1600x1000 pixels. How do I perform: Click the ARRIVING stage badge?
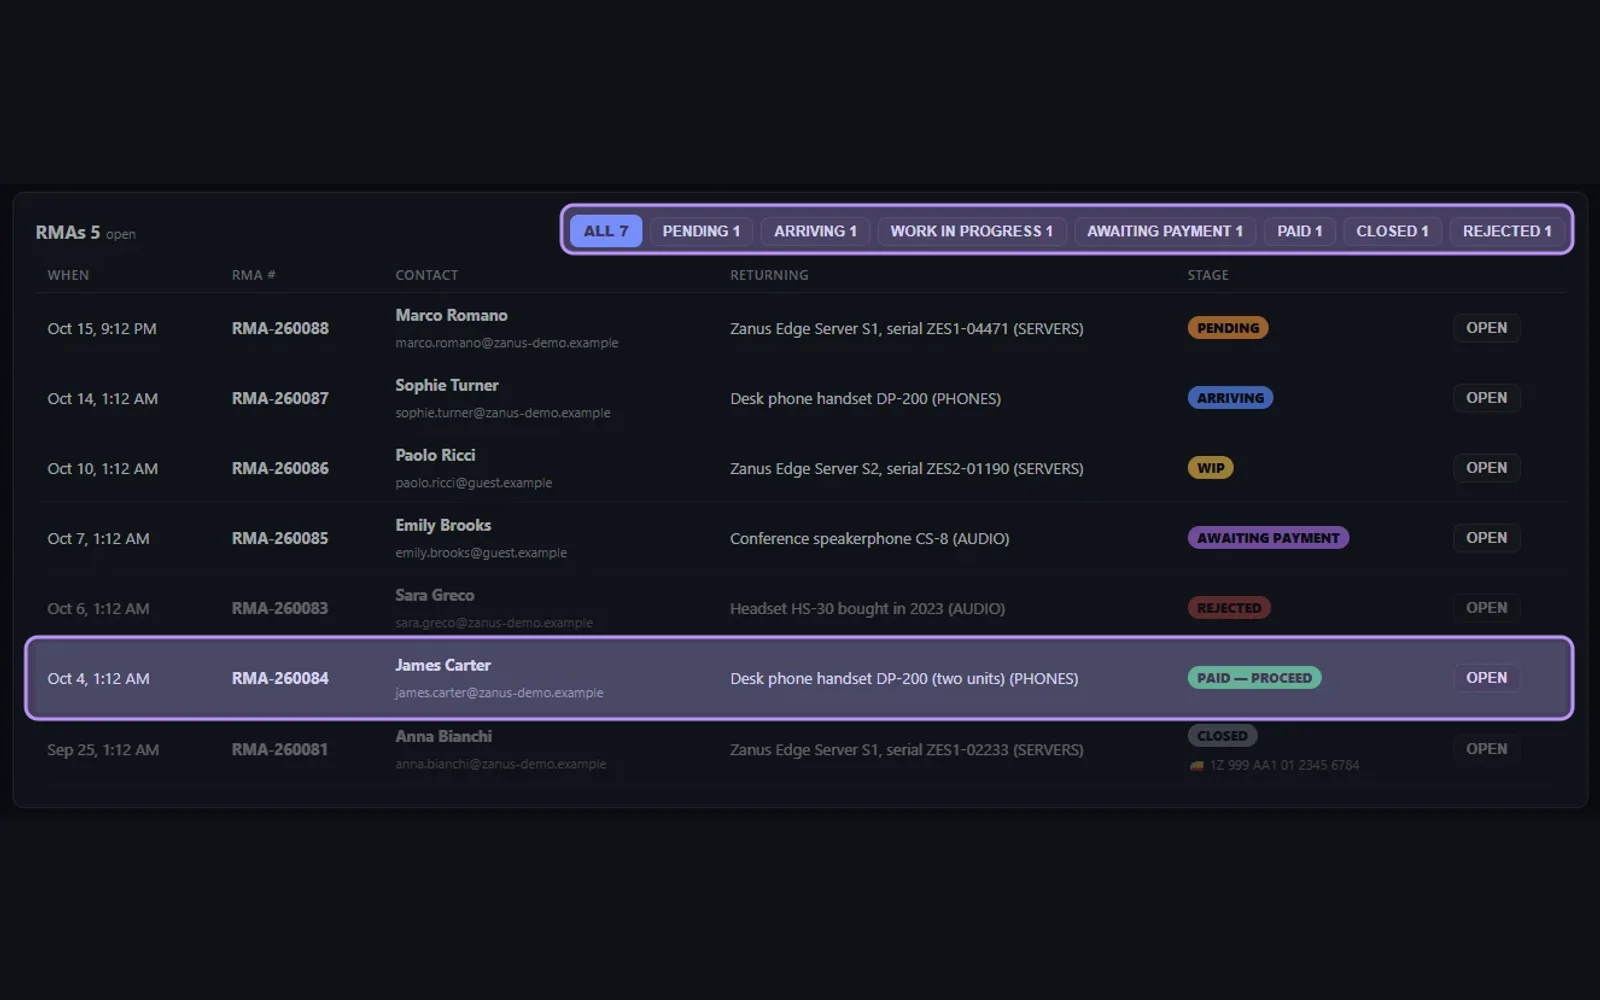pos(1230,398)
